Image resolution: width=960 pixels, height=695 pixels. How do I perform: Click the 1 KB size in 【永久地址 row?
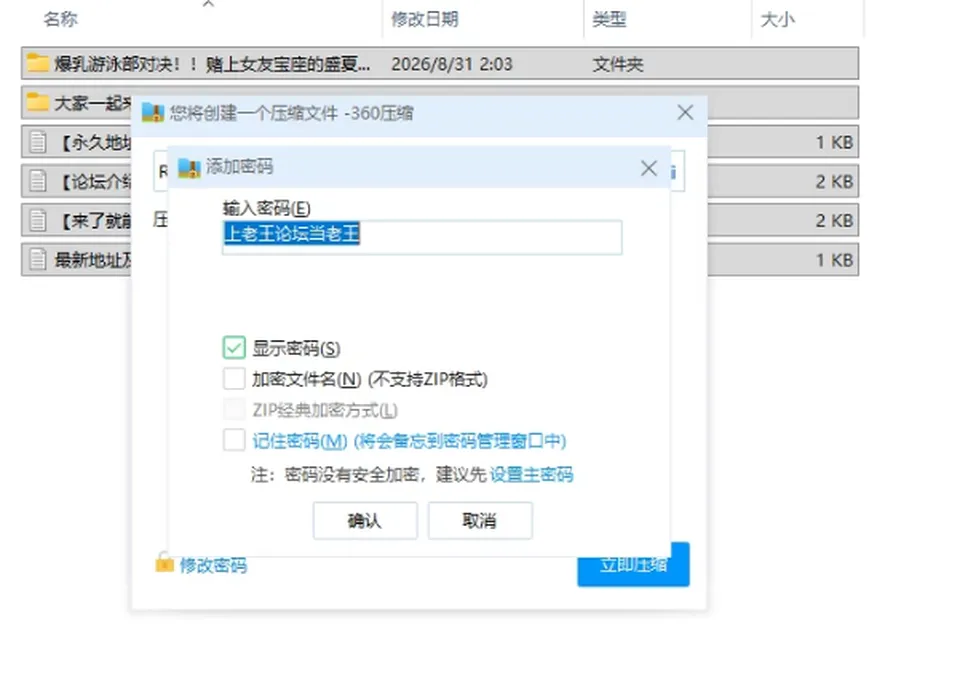pyautogui.click(x=834, y=142)
